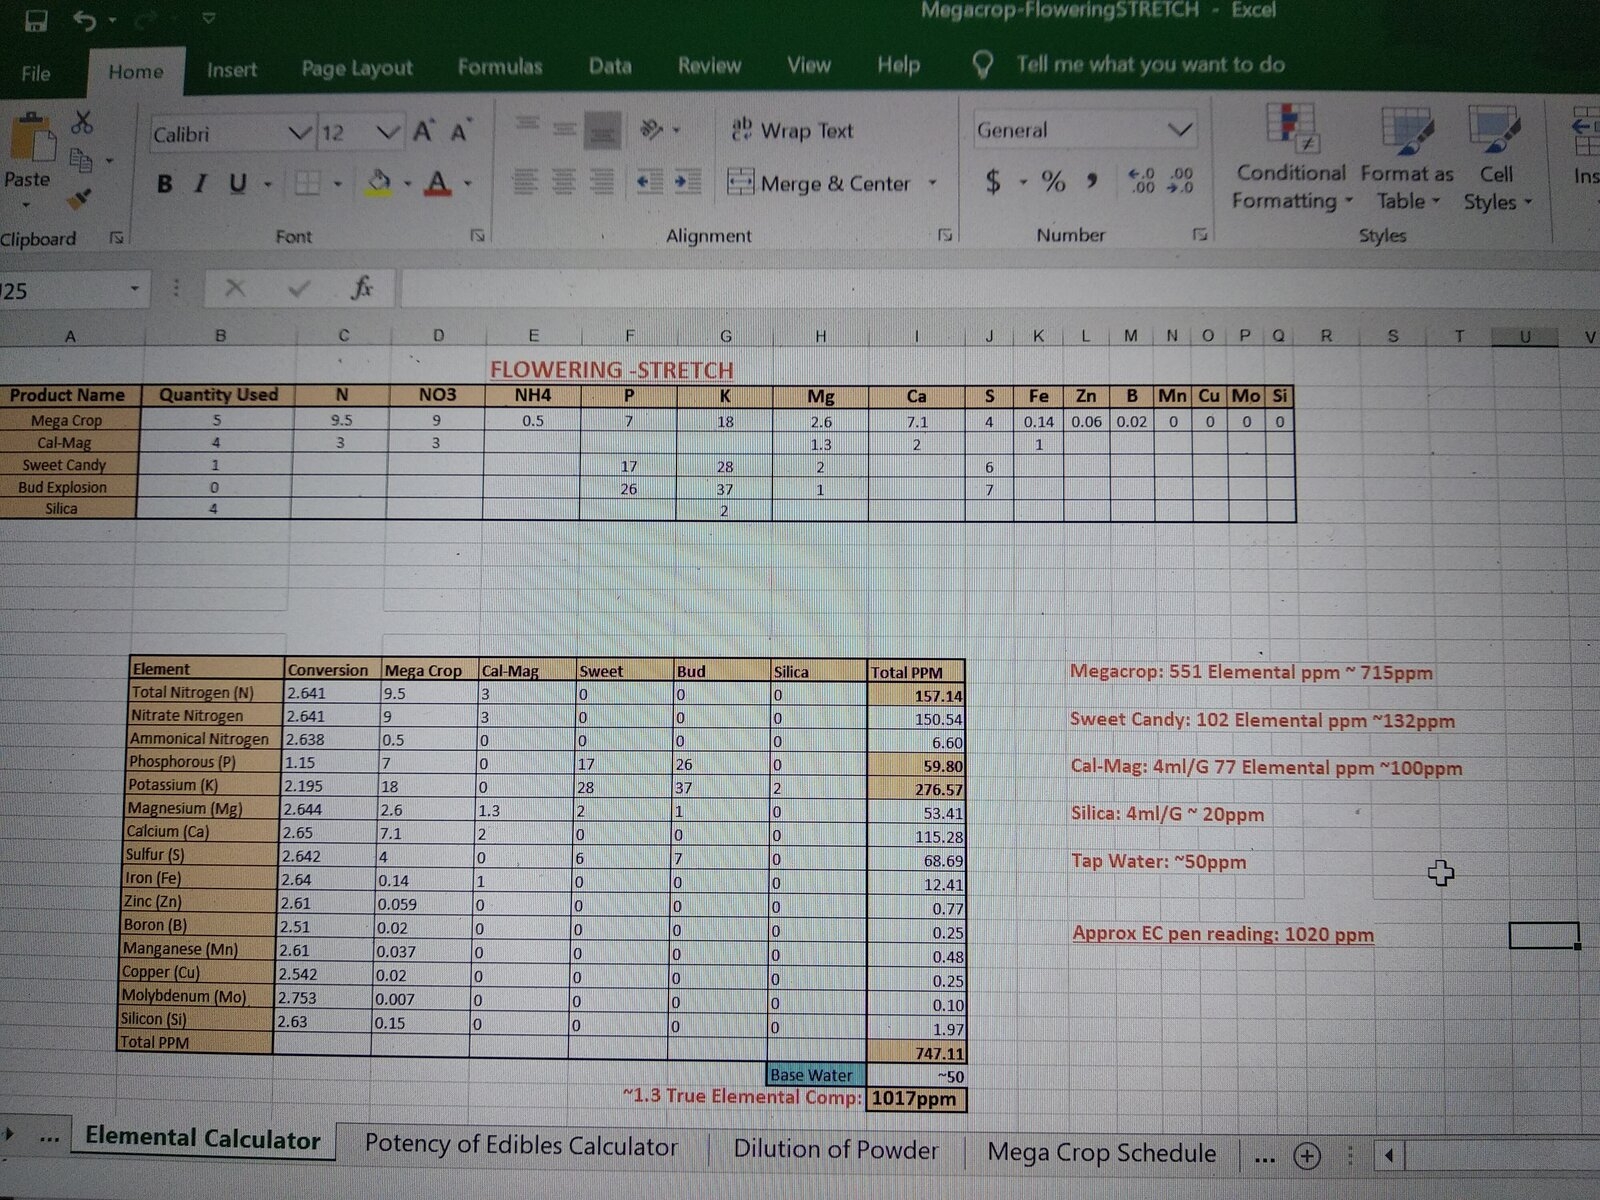Open the General number format dropdown
Viewport: 1600px width, 1200px height.
point(1180,130)
